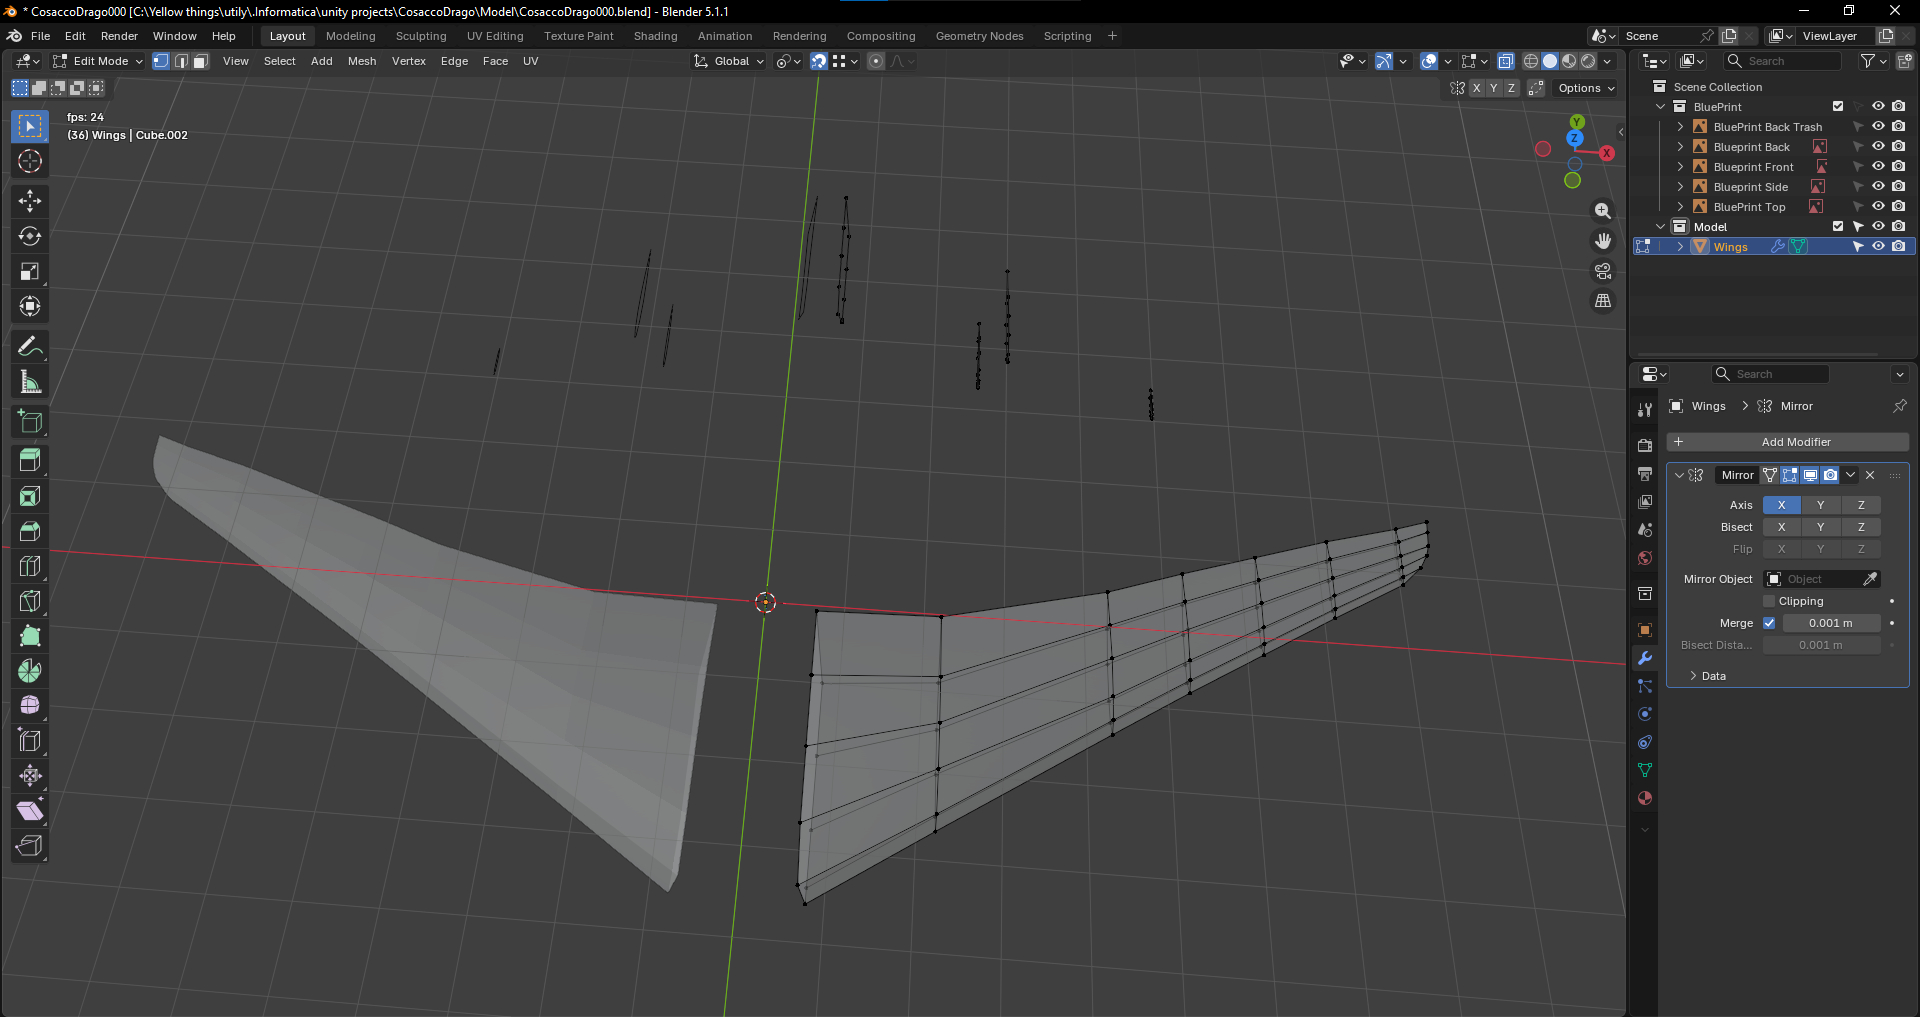Activate the Rotate tool
This screenshot has height=1017, width=1920.
click(x=30, y=236)
